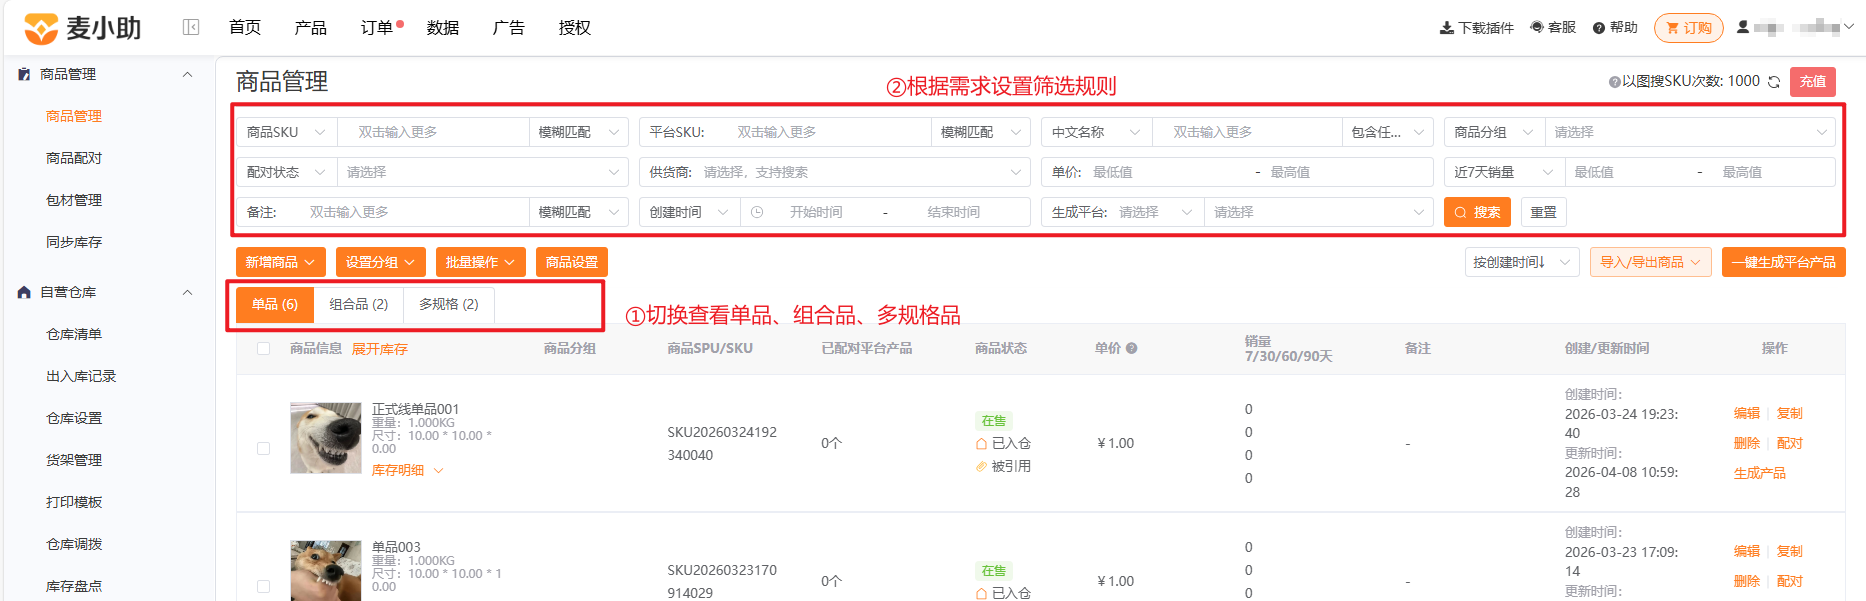
Task: Expand 库存明细 for 正式线单品001
Action: 407,470
